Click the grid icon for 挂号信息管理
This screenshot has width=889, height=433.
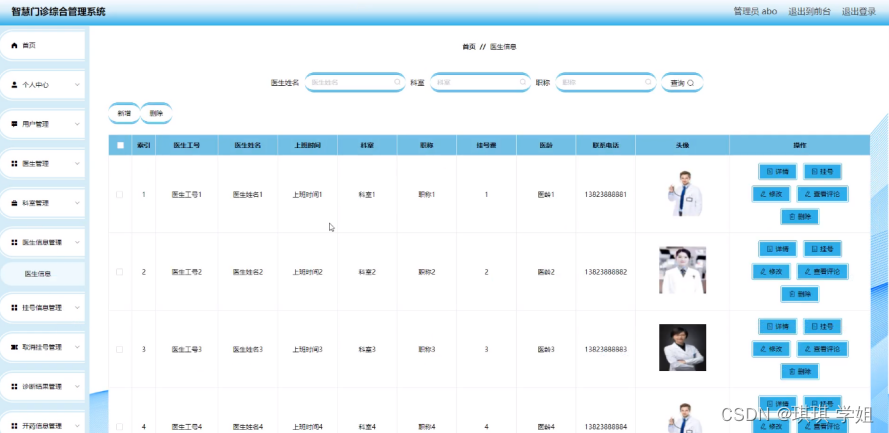[15, 308]
